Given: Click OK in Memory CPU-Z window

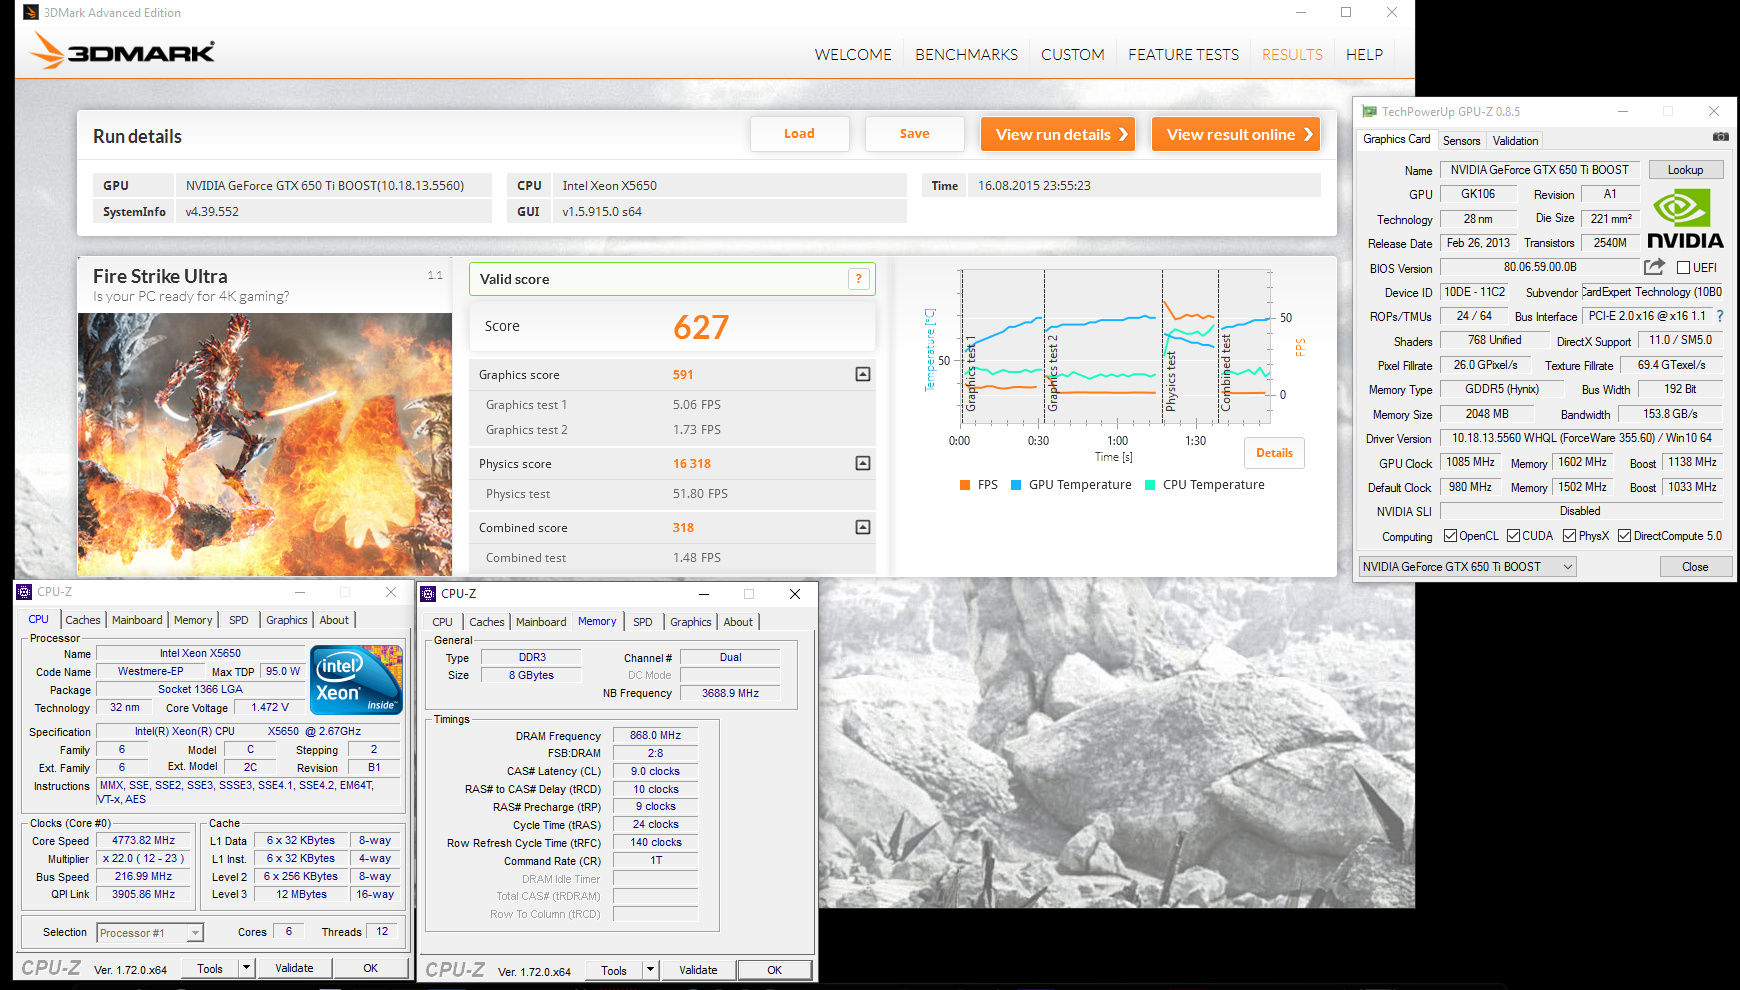Looking at the screenshot, I should coord(774,970).
